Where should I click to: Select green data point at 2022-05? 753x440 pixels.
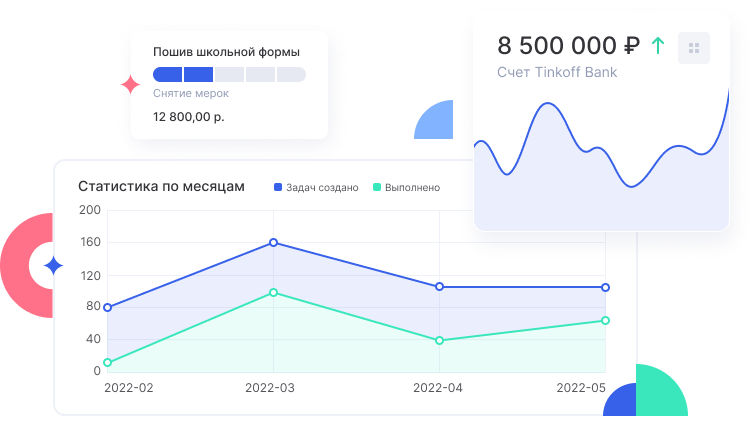(606, 320)
